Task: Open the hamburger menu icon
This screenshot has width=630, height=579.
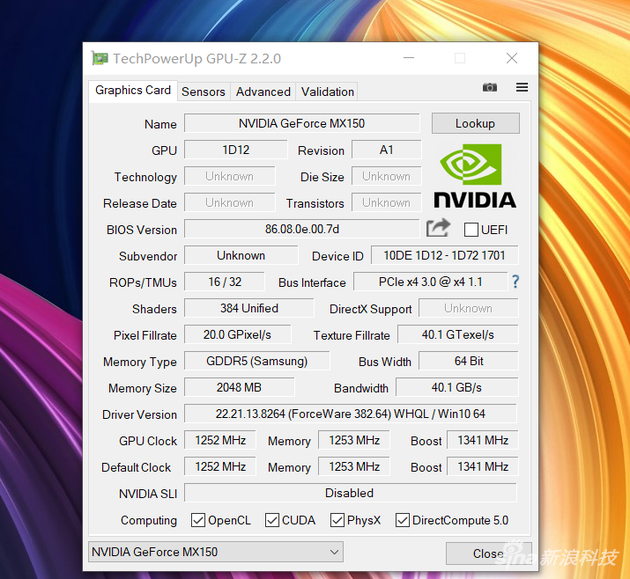Action: tap(522, 87)
